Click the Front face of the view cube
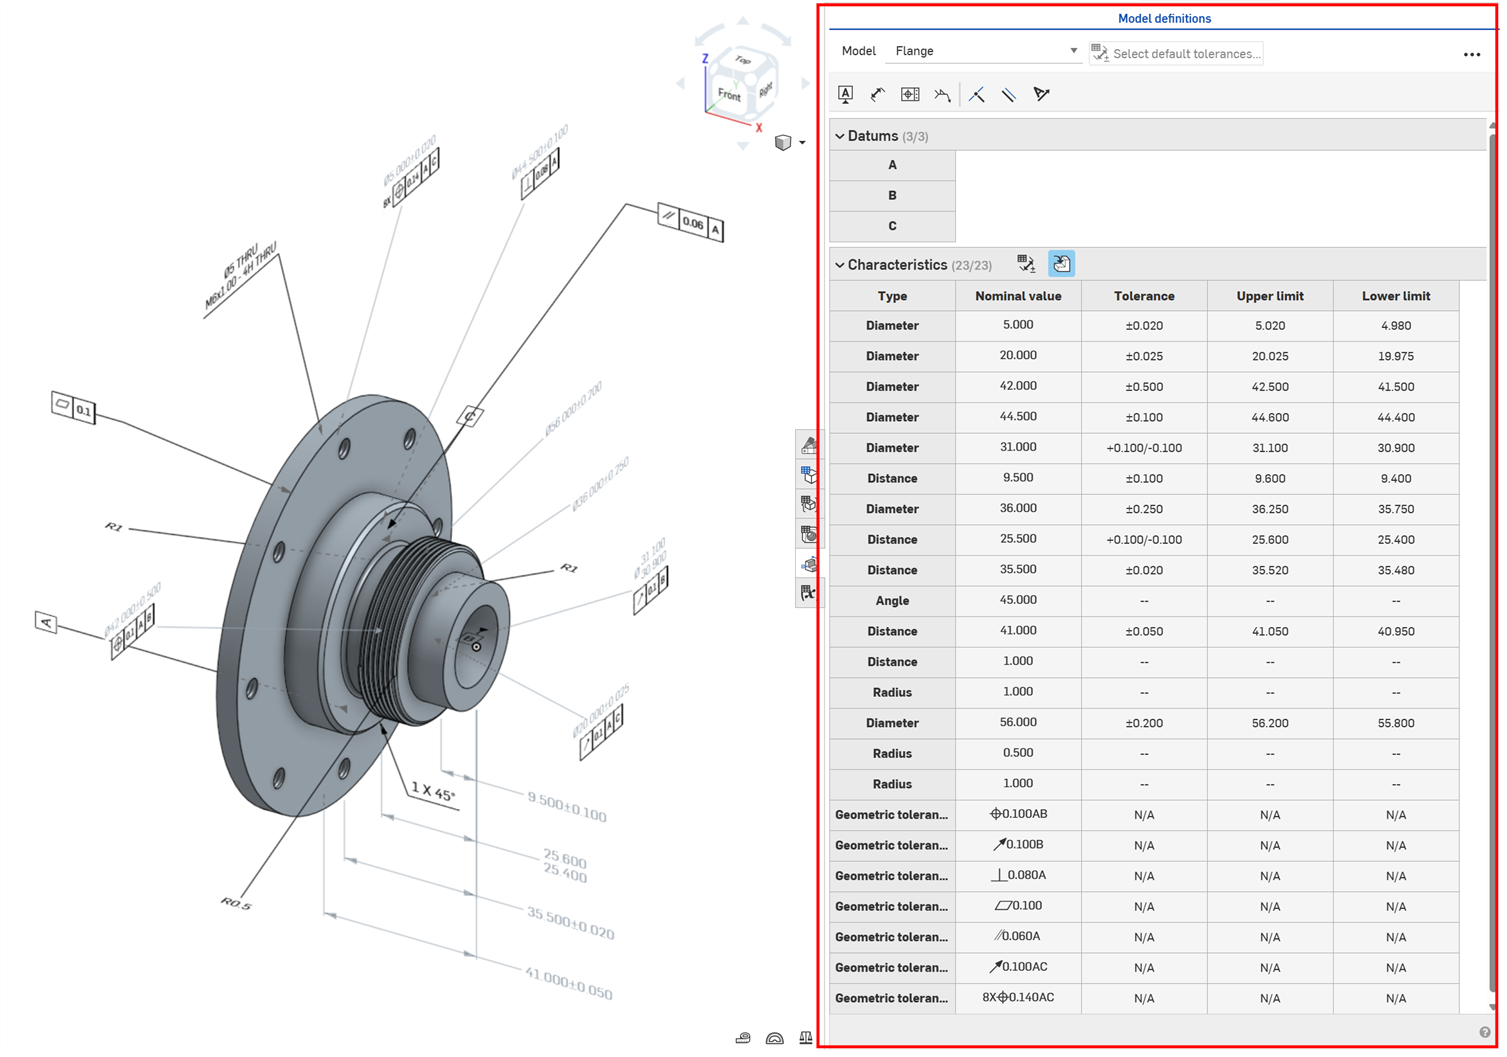This screenshot has width=1507, height=1057. [729, 95]
